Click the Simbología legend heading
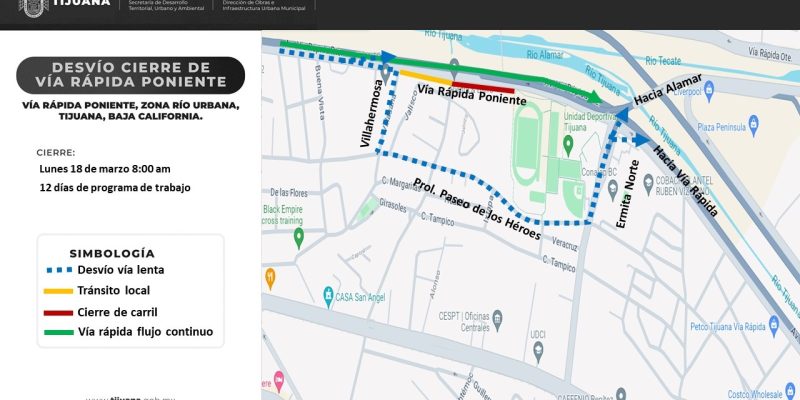800x400 pixels. point(111,253)
